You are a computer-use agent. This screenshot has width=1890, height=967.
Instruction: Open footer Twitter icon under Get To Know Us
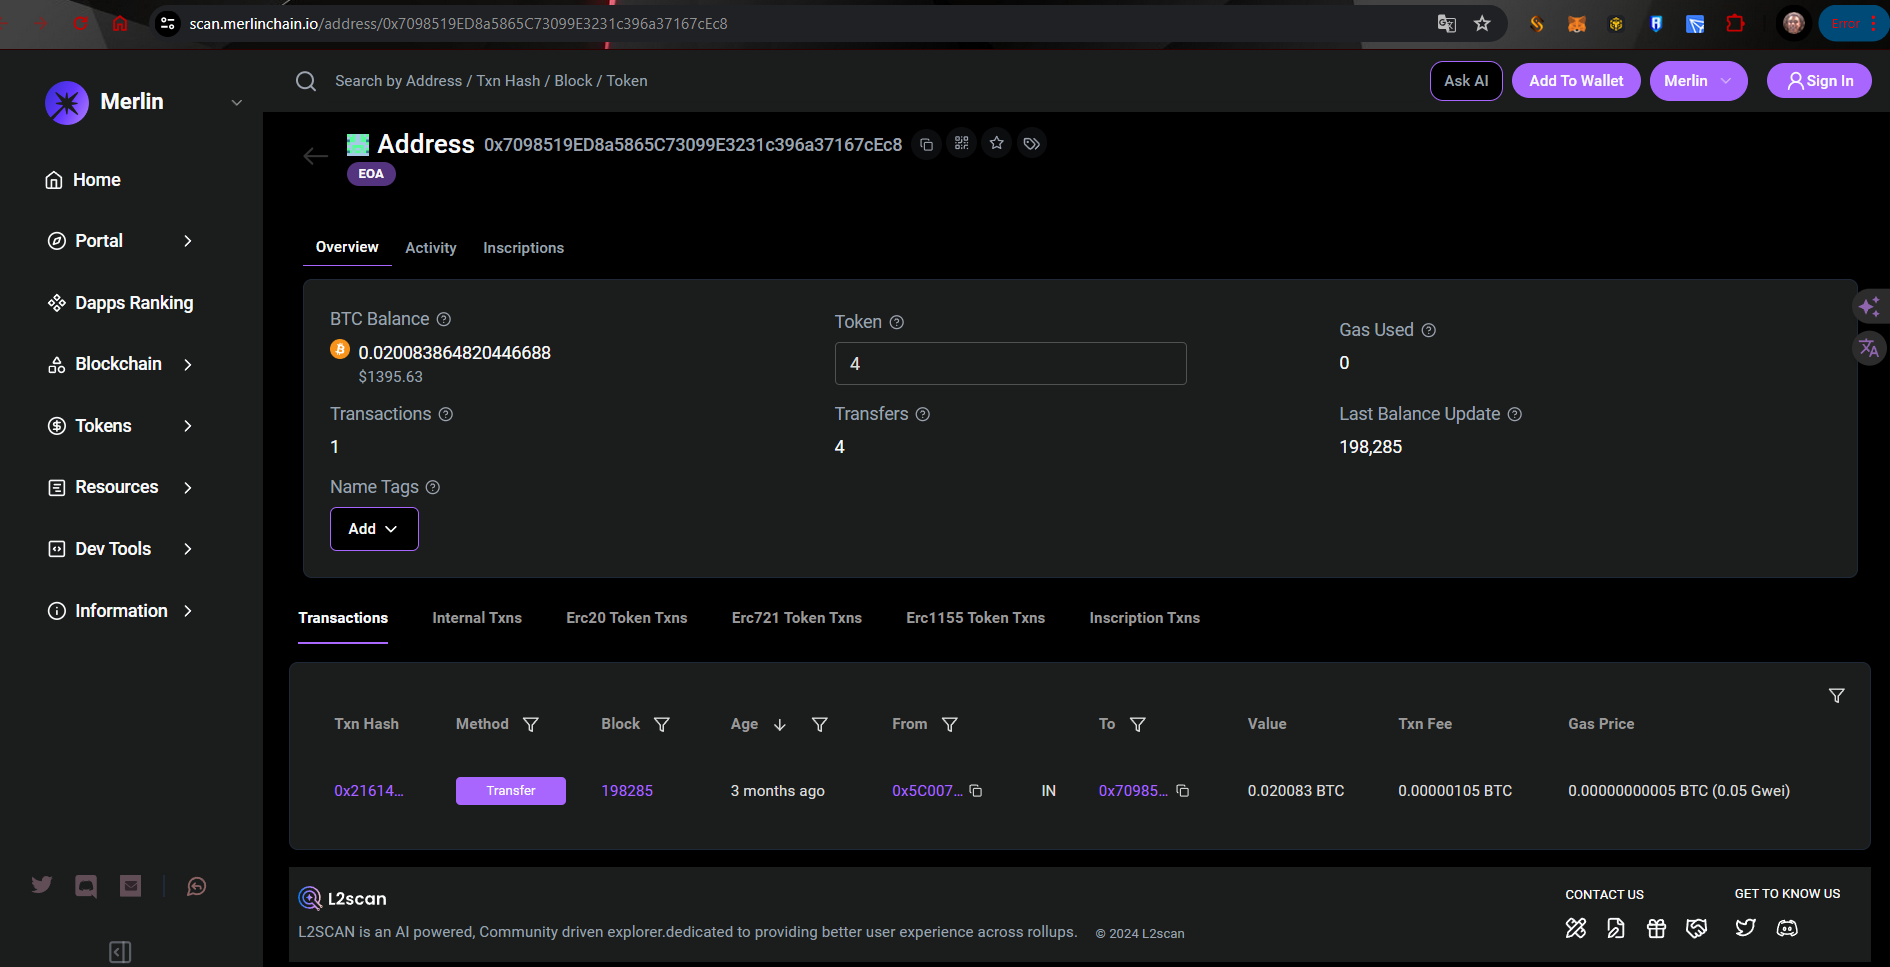1745,928
